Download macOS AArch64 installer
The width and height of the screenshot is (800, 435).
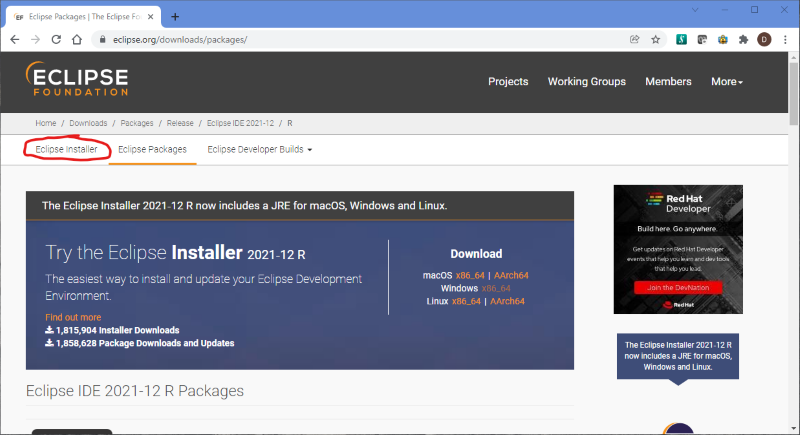[511, 275]
